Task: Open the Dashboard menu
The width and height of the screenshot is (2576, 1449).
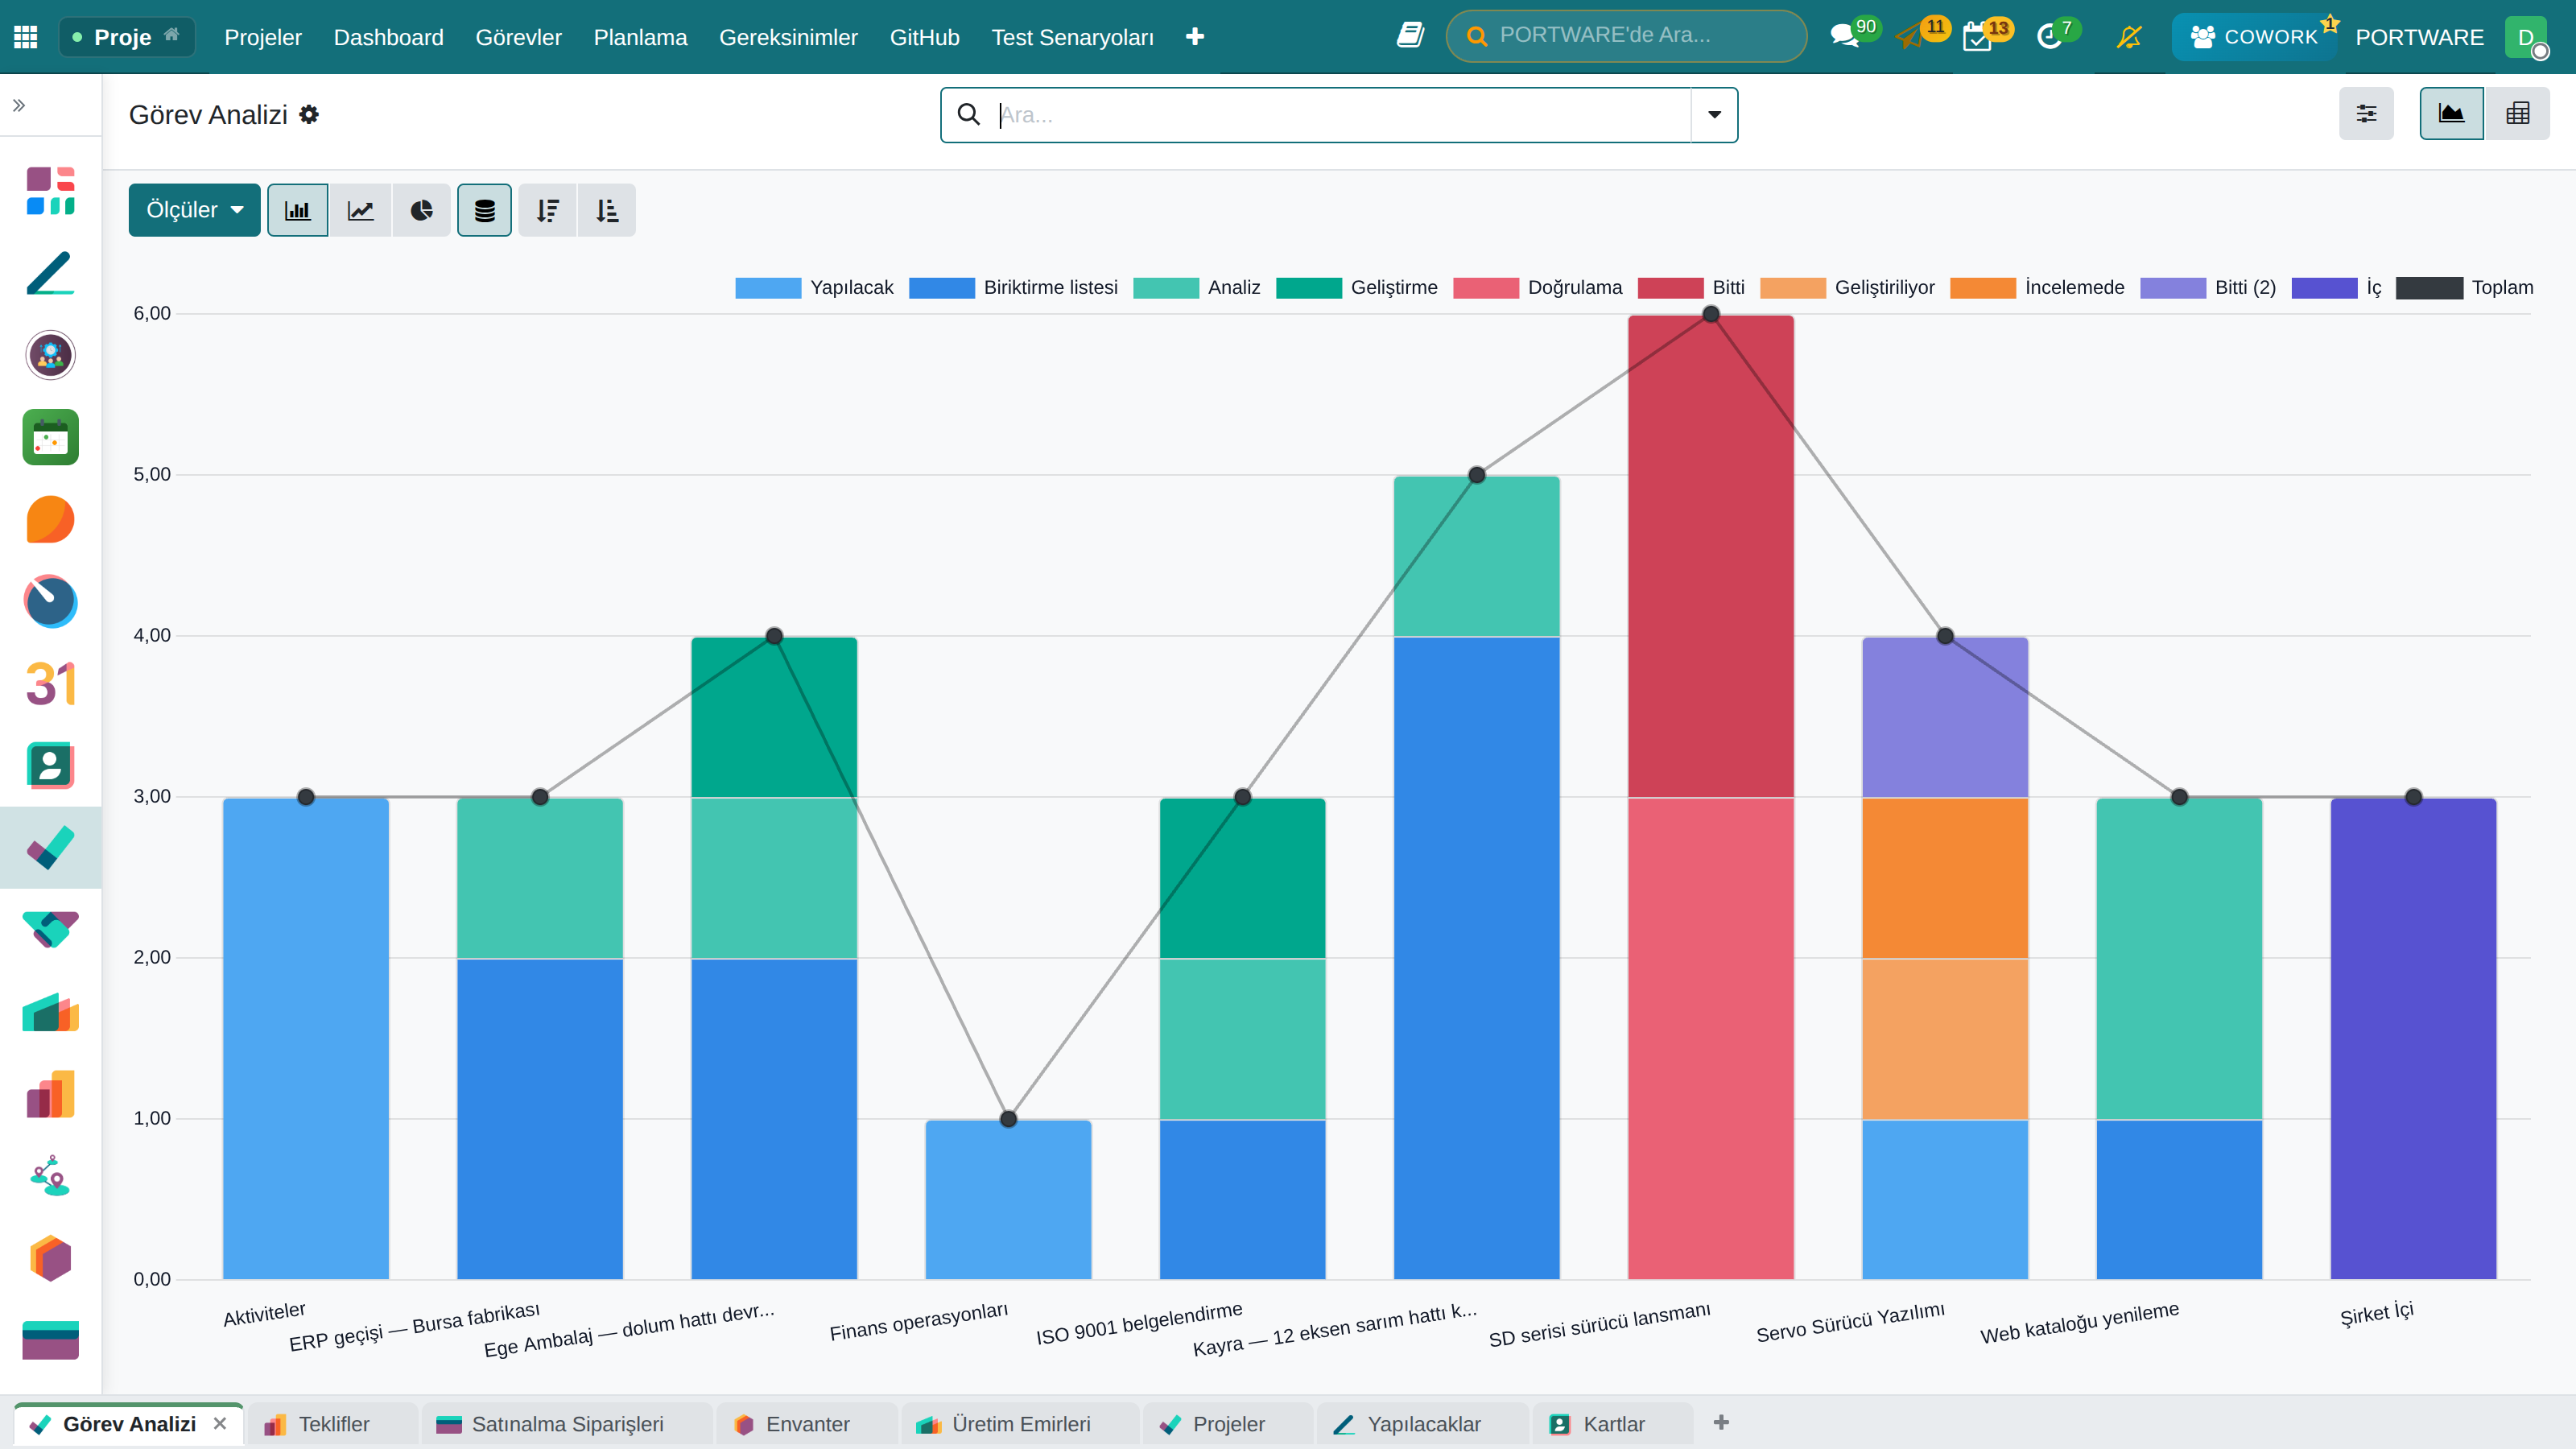Action: coord(389,37)
